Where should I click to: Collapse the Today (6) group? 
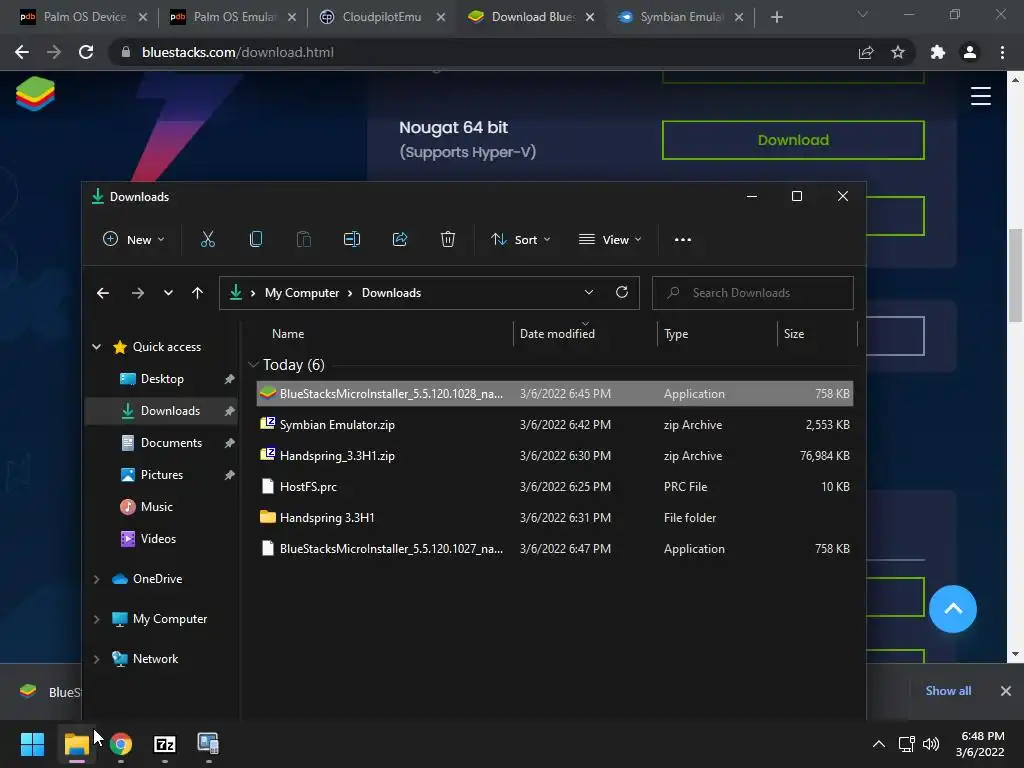[253, 365]
